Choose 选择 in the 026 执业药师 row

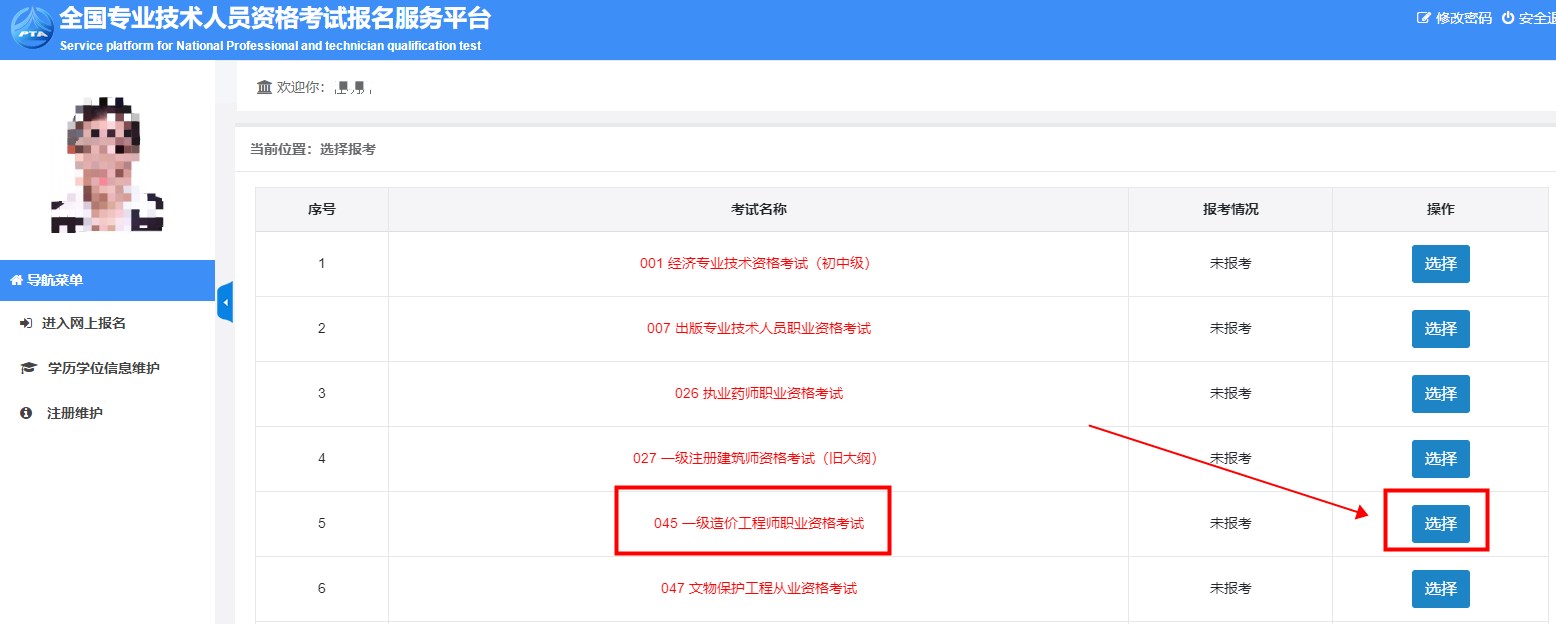pyautogui.click(x=1440, y=394)
